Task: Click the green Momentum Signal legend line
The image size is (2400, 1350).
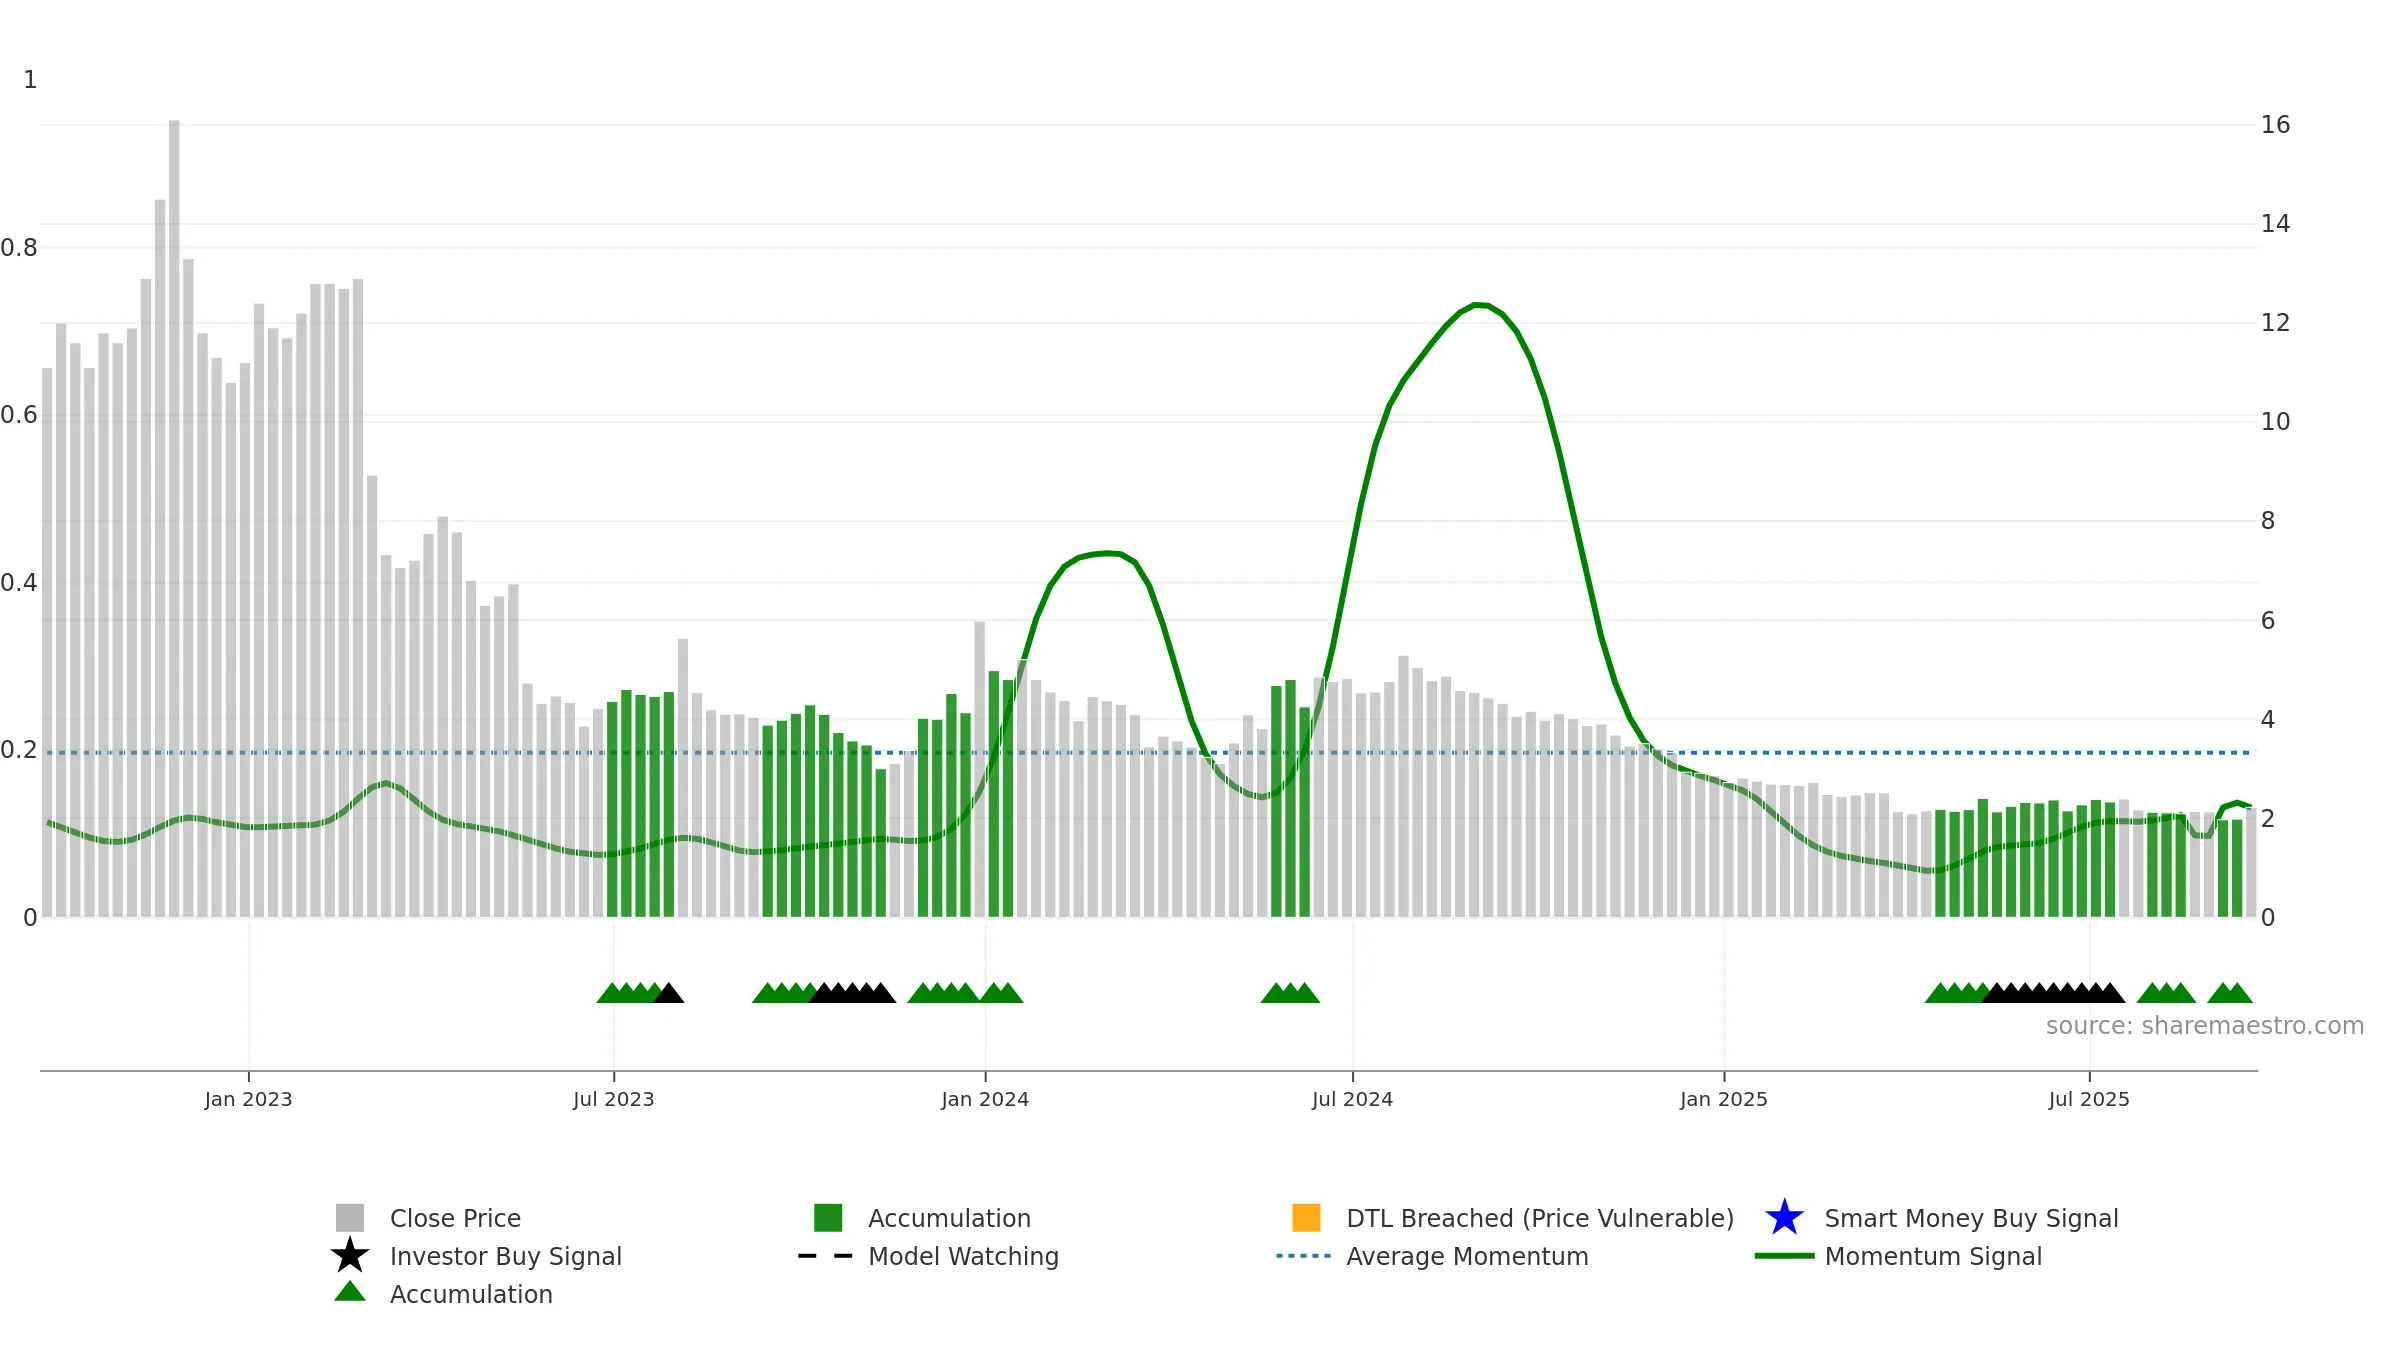Action: pyautogui.click(x=1784, y=1256)
